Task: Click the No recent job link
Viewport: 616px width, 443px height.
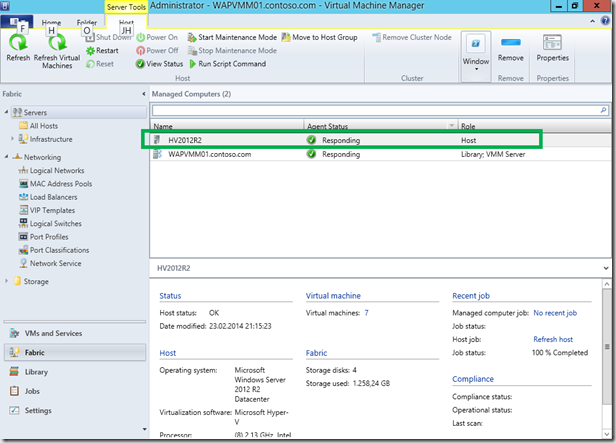Action: pyautogui.click(x=555, y=313)
